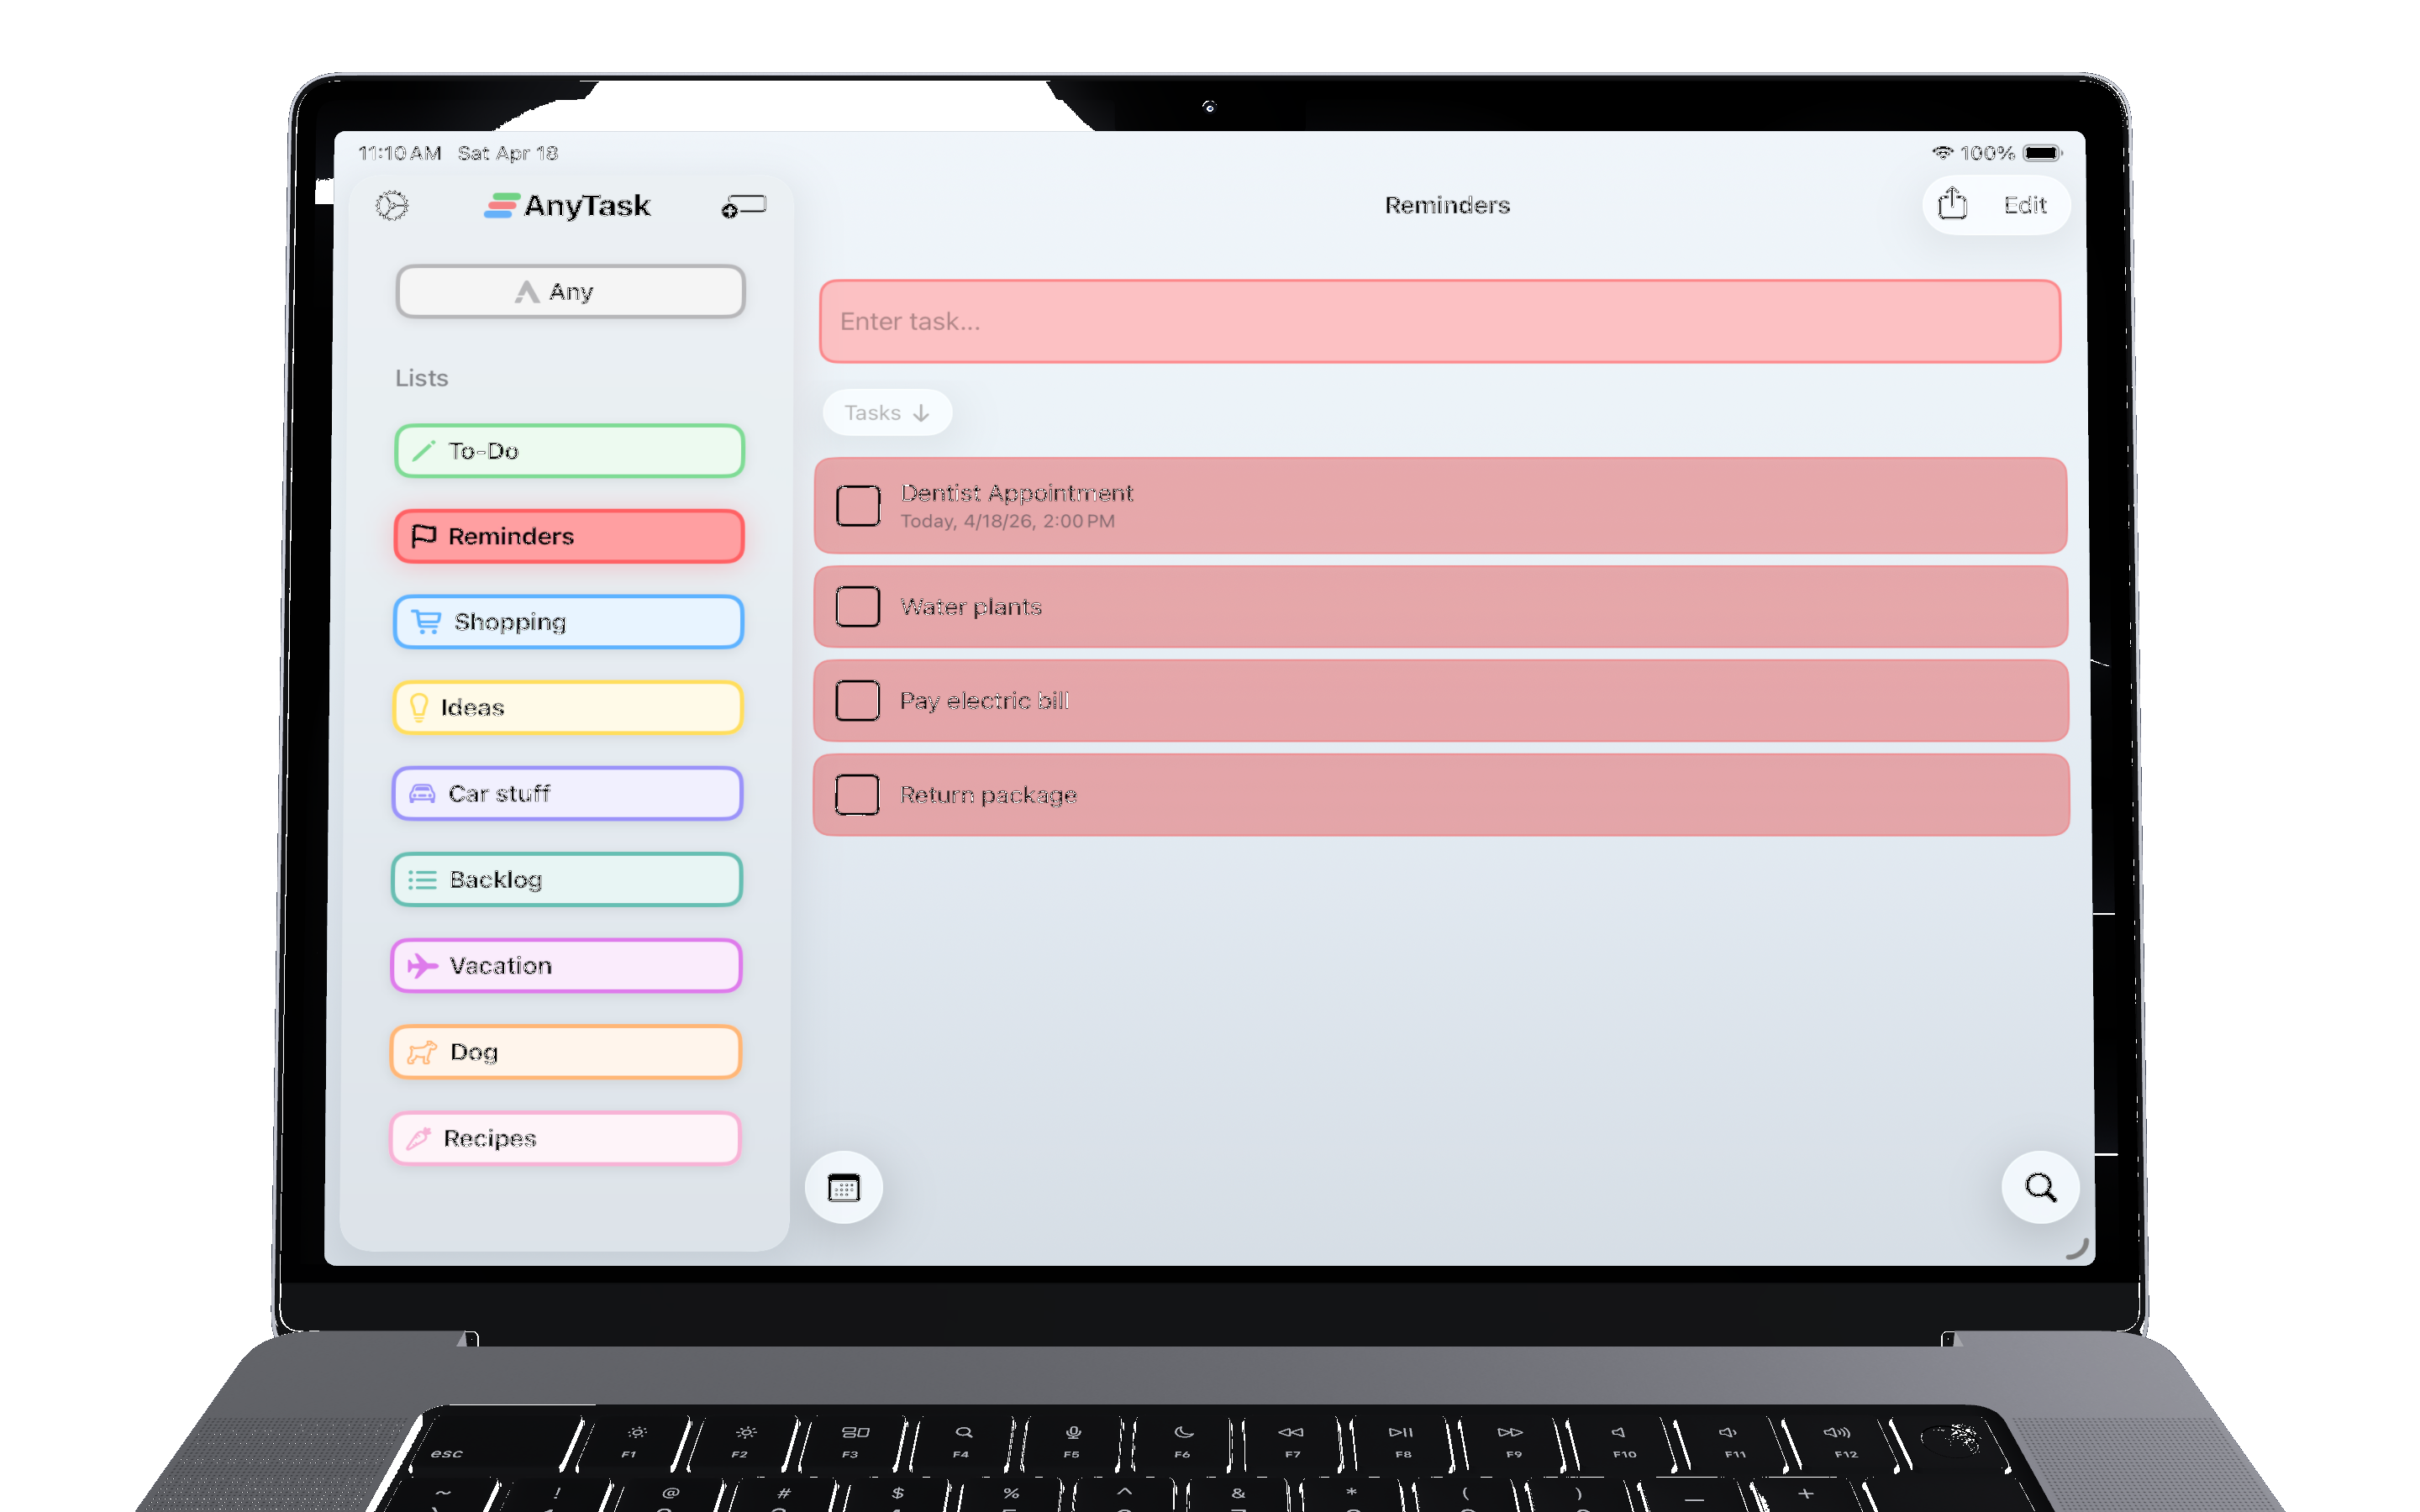Click the Sat Apr 18 date
This screenshot has width=2420, height=1512.
tap(508, 153)
